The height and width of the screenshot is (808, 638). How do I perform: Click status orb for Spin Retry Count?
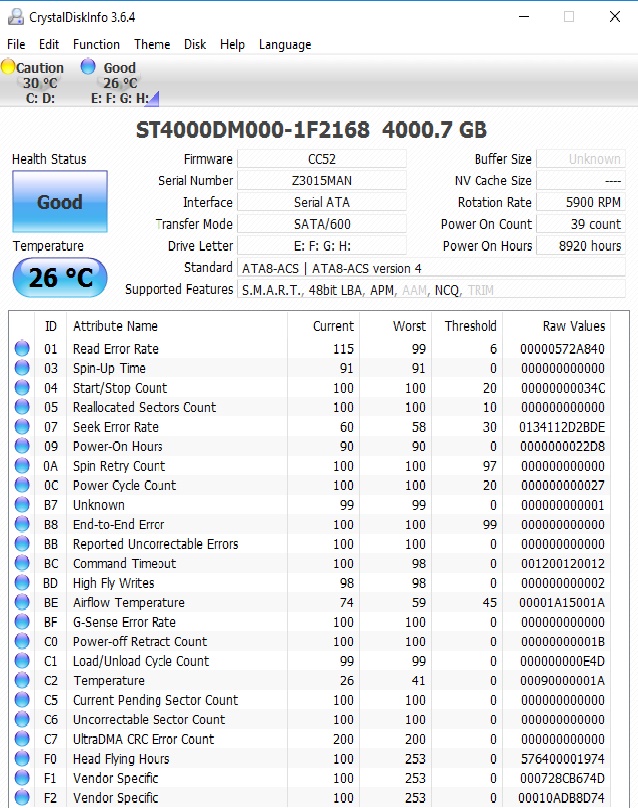22,466
